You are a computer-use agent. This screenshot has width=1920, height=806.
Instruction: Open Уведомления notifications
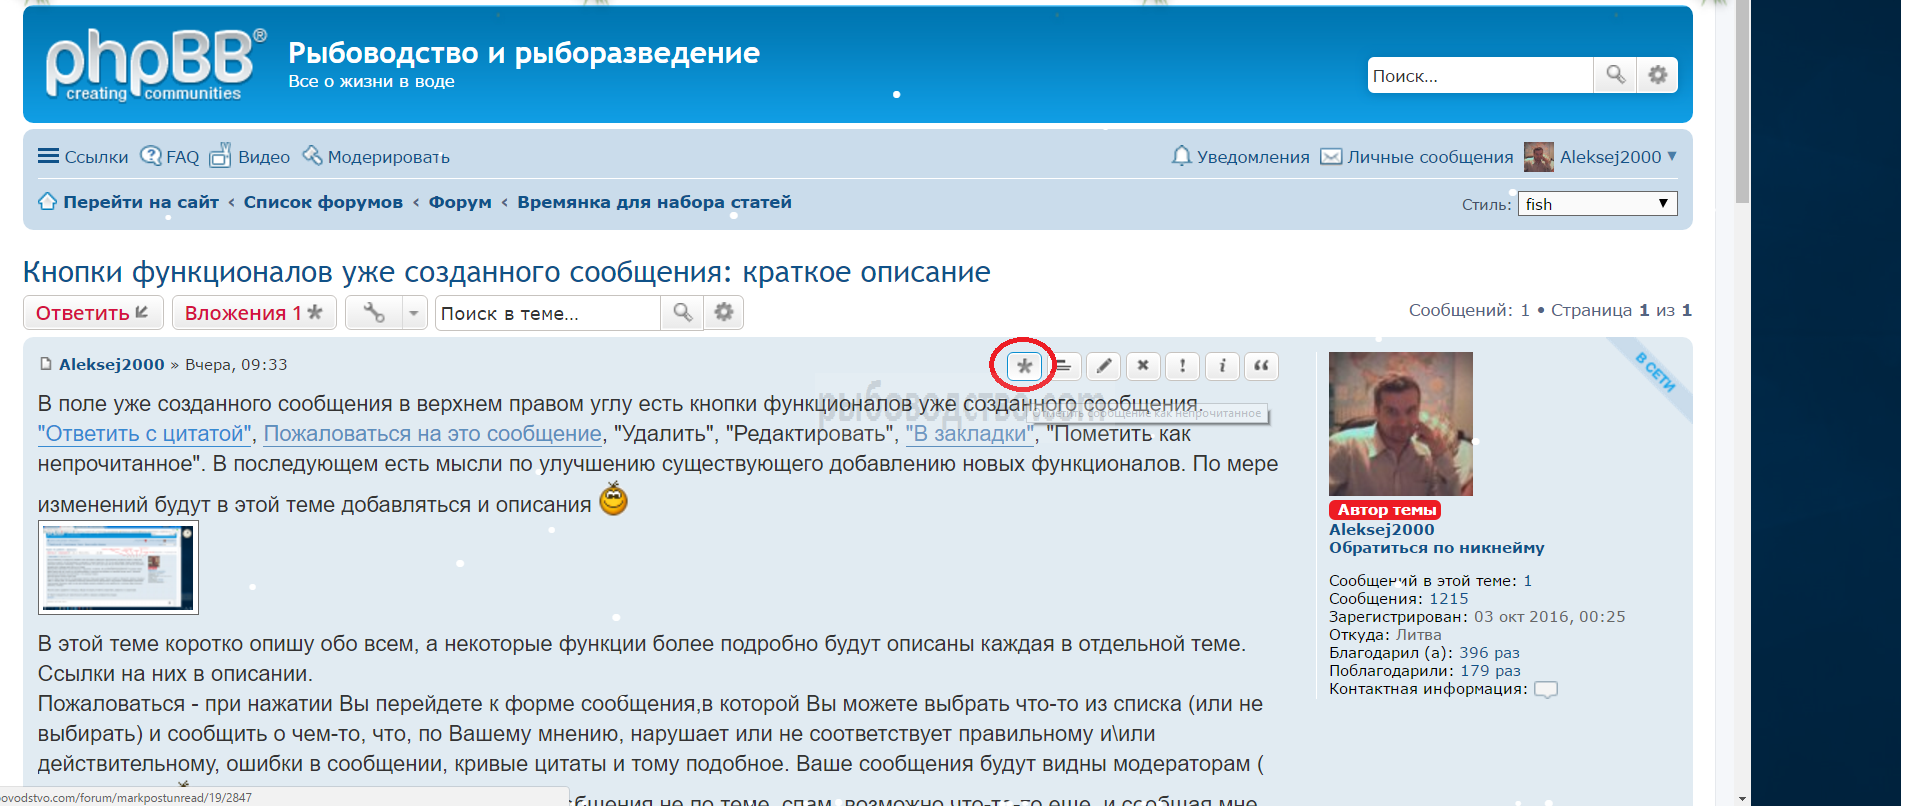tap(1240, 157)
